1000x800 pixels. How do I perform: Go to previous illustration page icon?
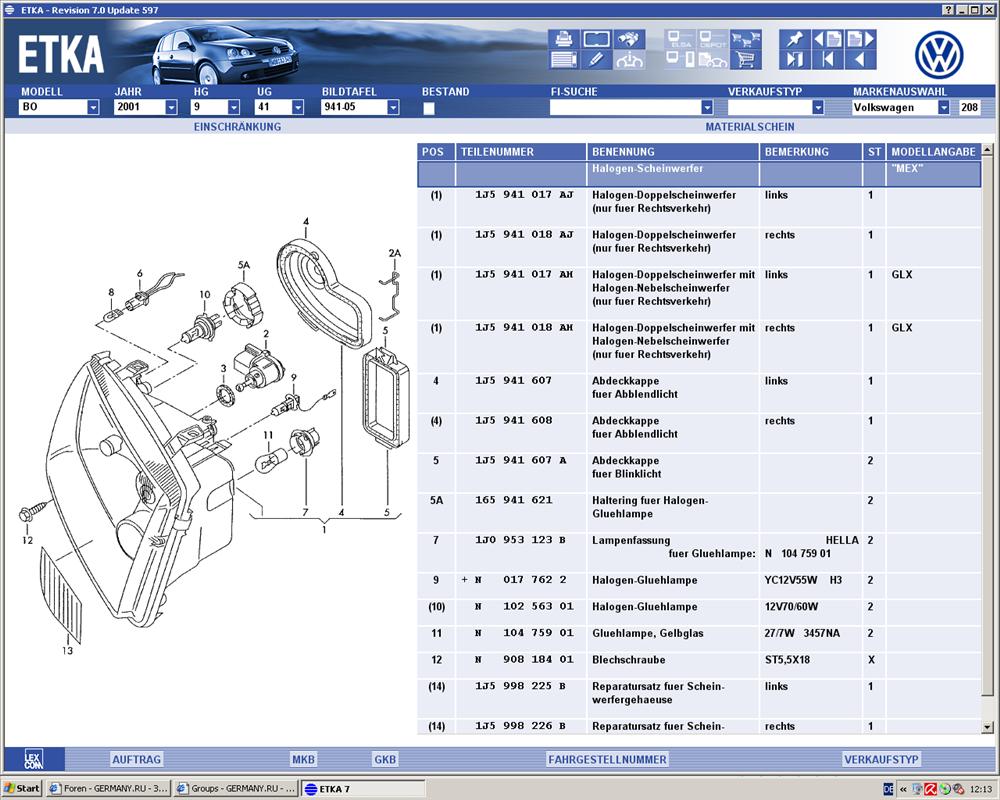click(x=828, y=39)
